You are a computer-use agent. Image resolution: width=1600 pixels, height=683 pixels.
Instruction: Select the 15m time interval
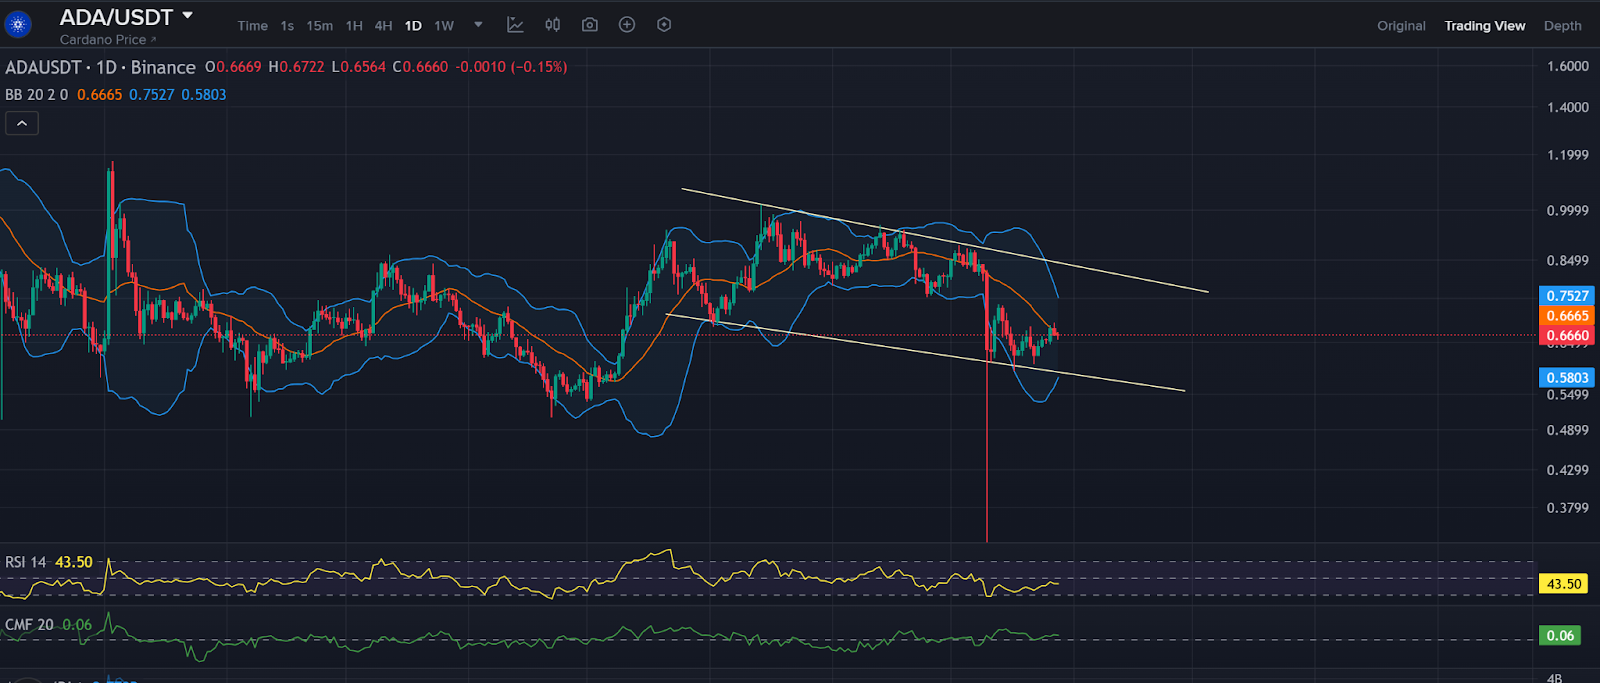[320, 26]
